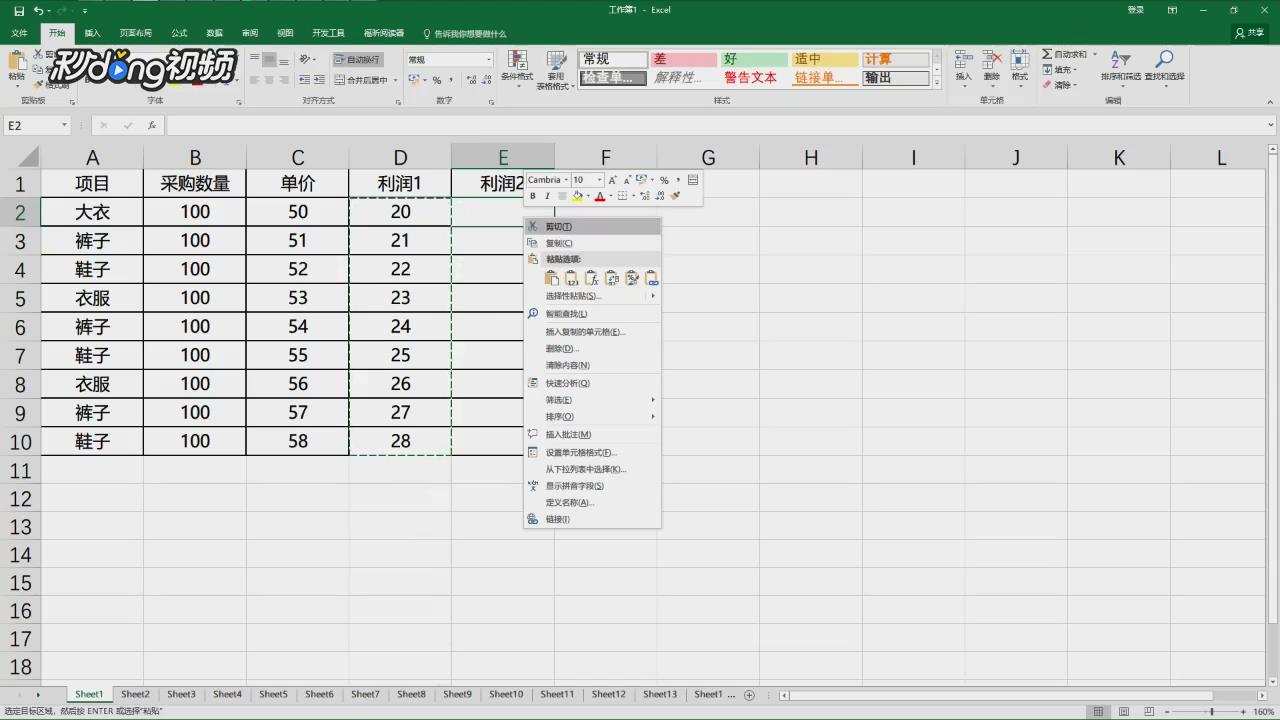Choose Paste Values (123) clipboard icon
This screenshot has width=1280, height=720.
[x=571, y=278]
